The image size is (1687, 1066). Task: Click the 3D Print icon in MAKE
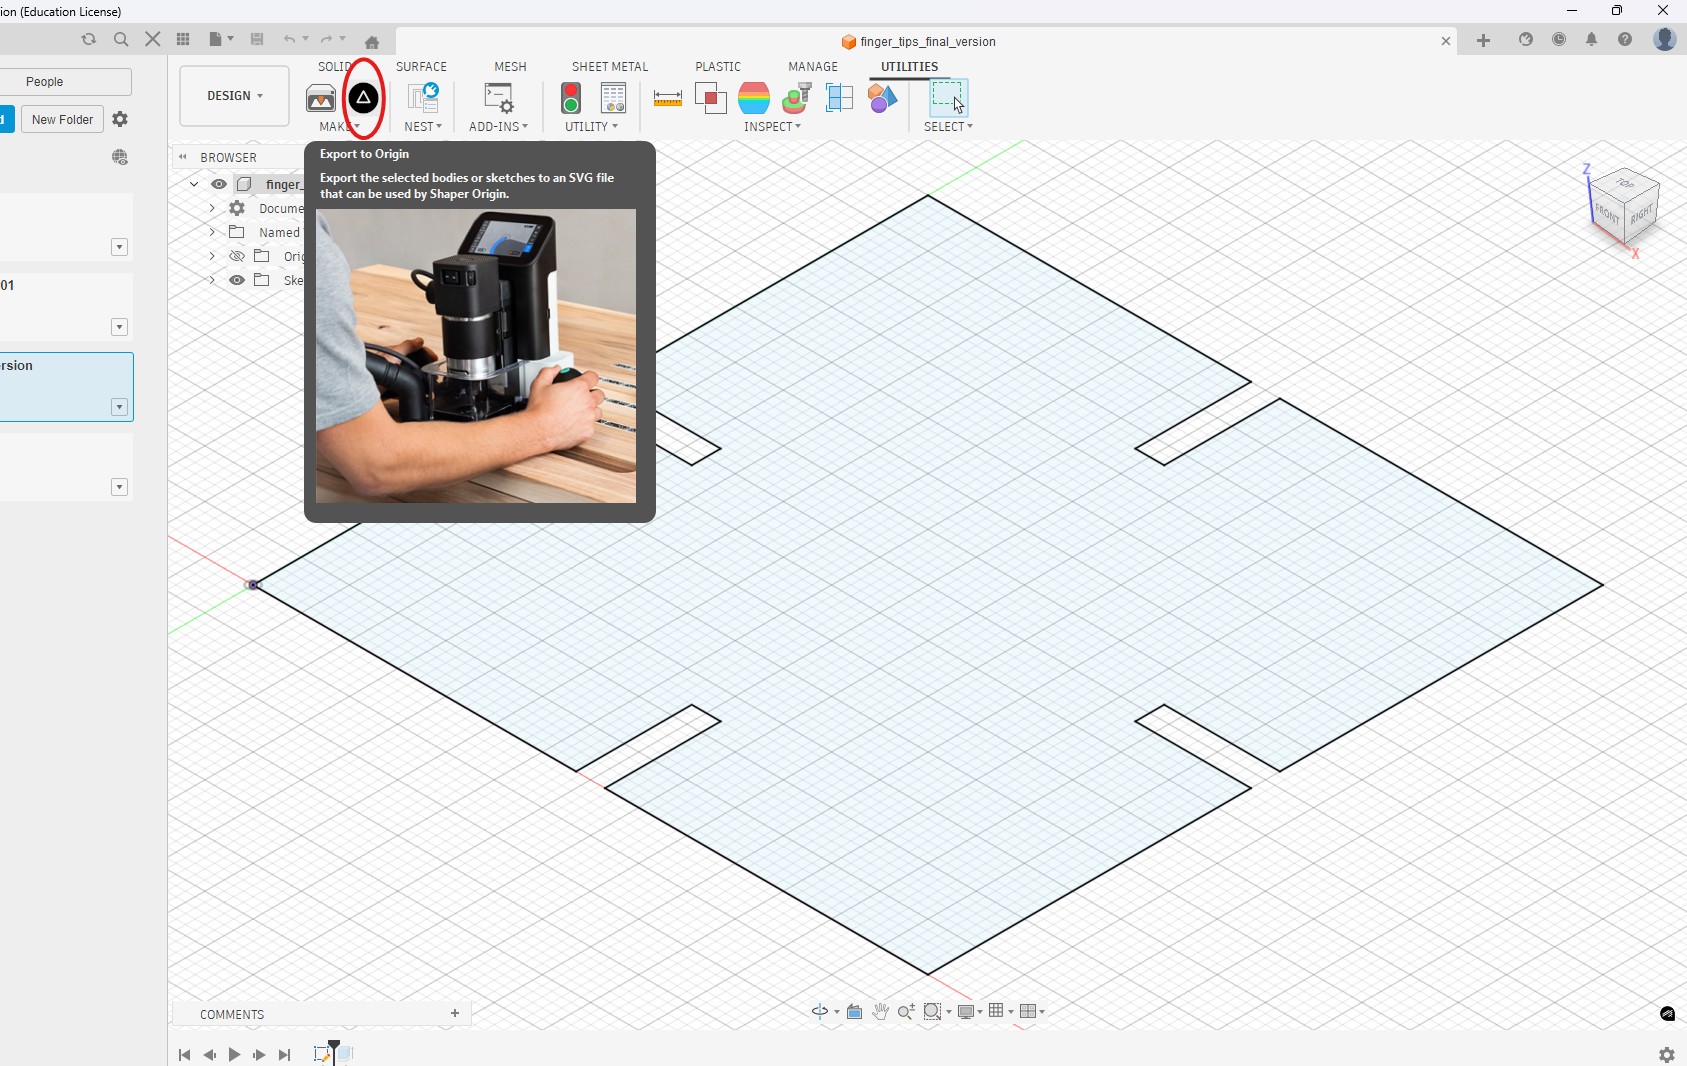pyautogui.click(x=321, y=98)
